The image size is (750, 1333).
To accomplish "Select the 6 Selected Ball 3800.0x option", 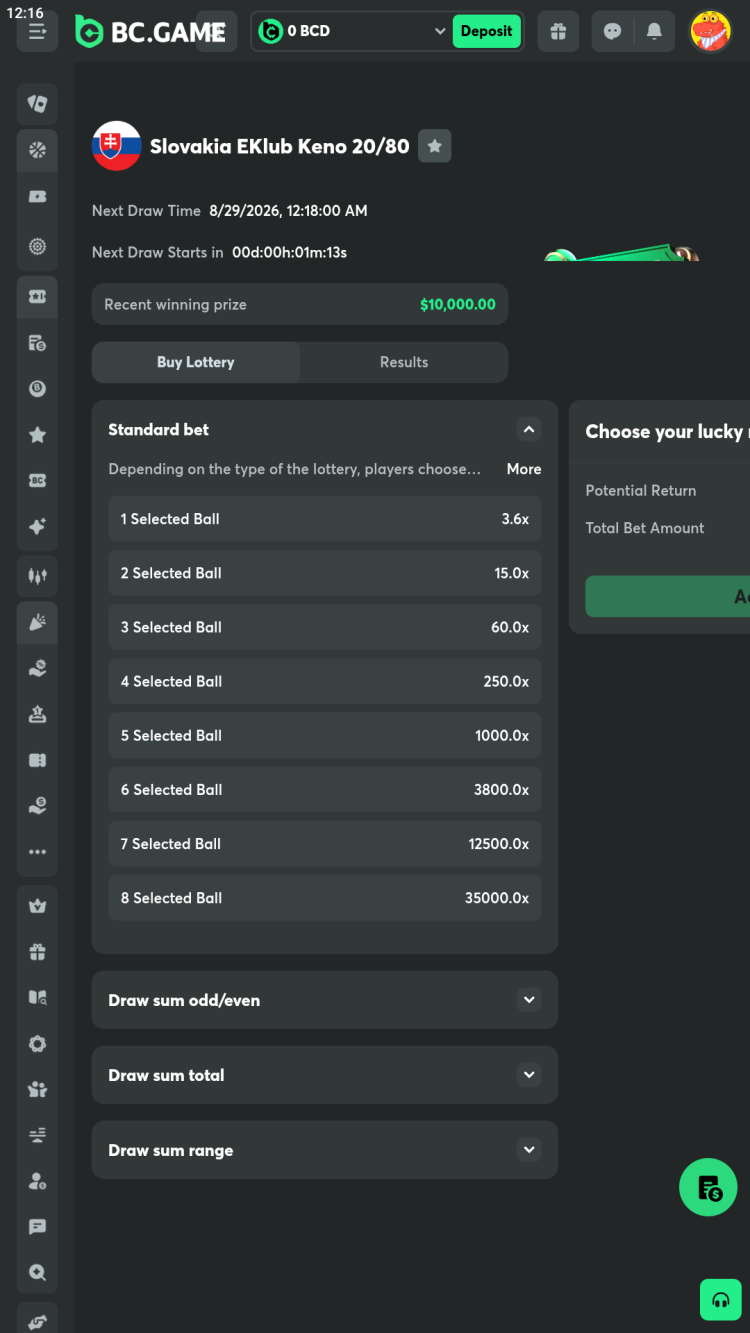I will coord(325,789).
